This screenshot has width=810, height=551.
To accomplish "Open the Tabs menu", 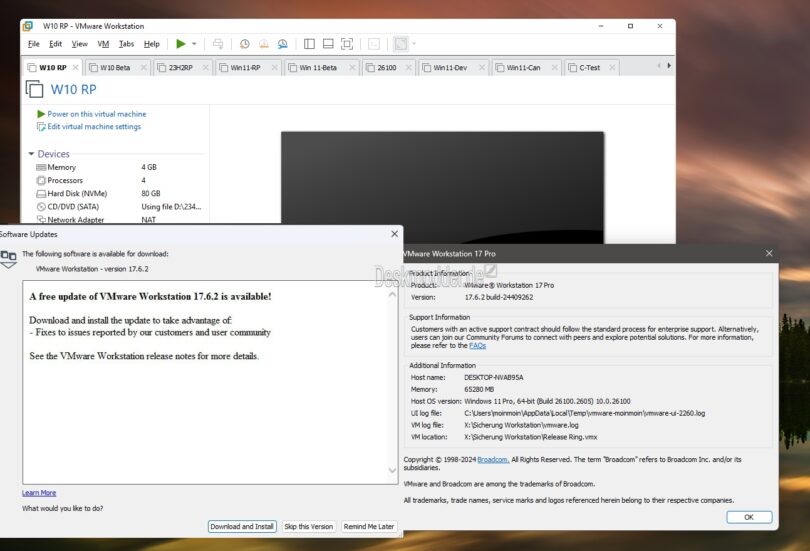I will coord(127,44).
